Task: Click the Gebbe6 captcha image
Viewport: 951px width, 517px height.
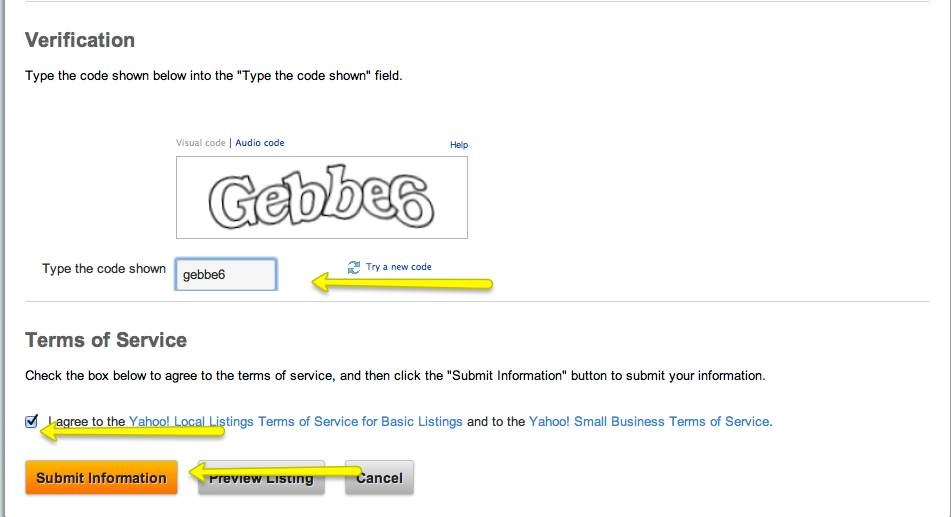Action: [x=322, y=197]
